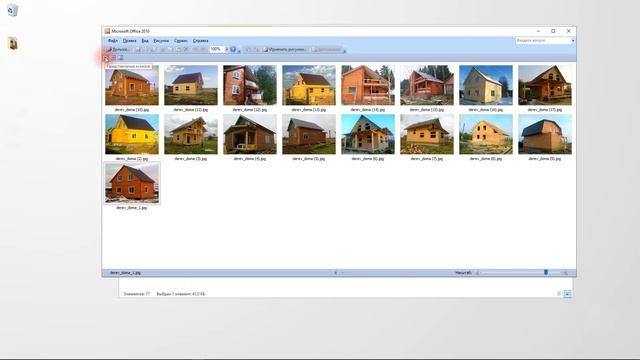This screenshot has height=360, width=640.
Task: Click the blue Help icon in toolbar
Action: [x=233, y=49]
